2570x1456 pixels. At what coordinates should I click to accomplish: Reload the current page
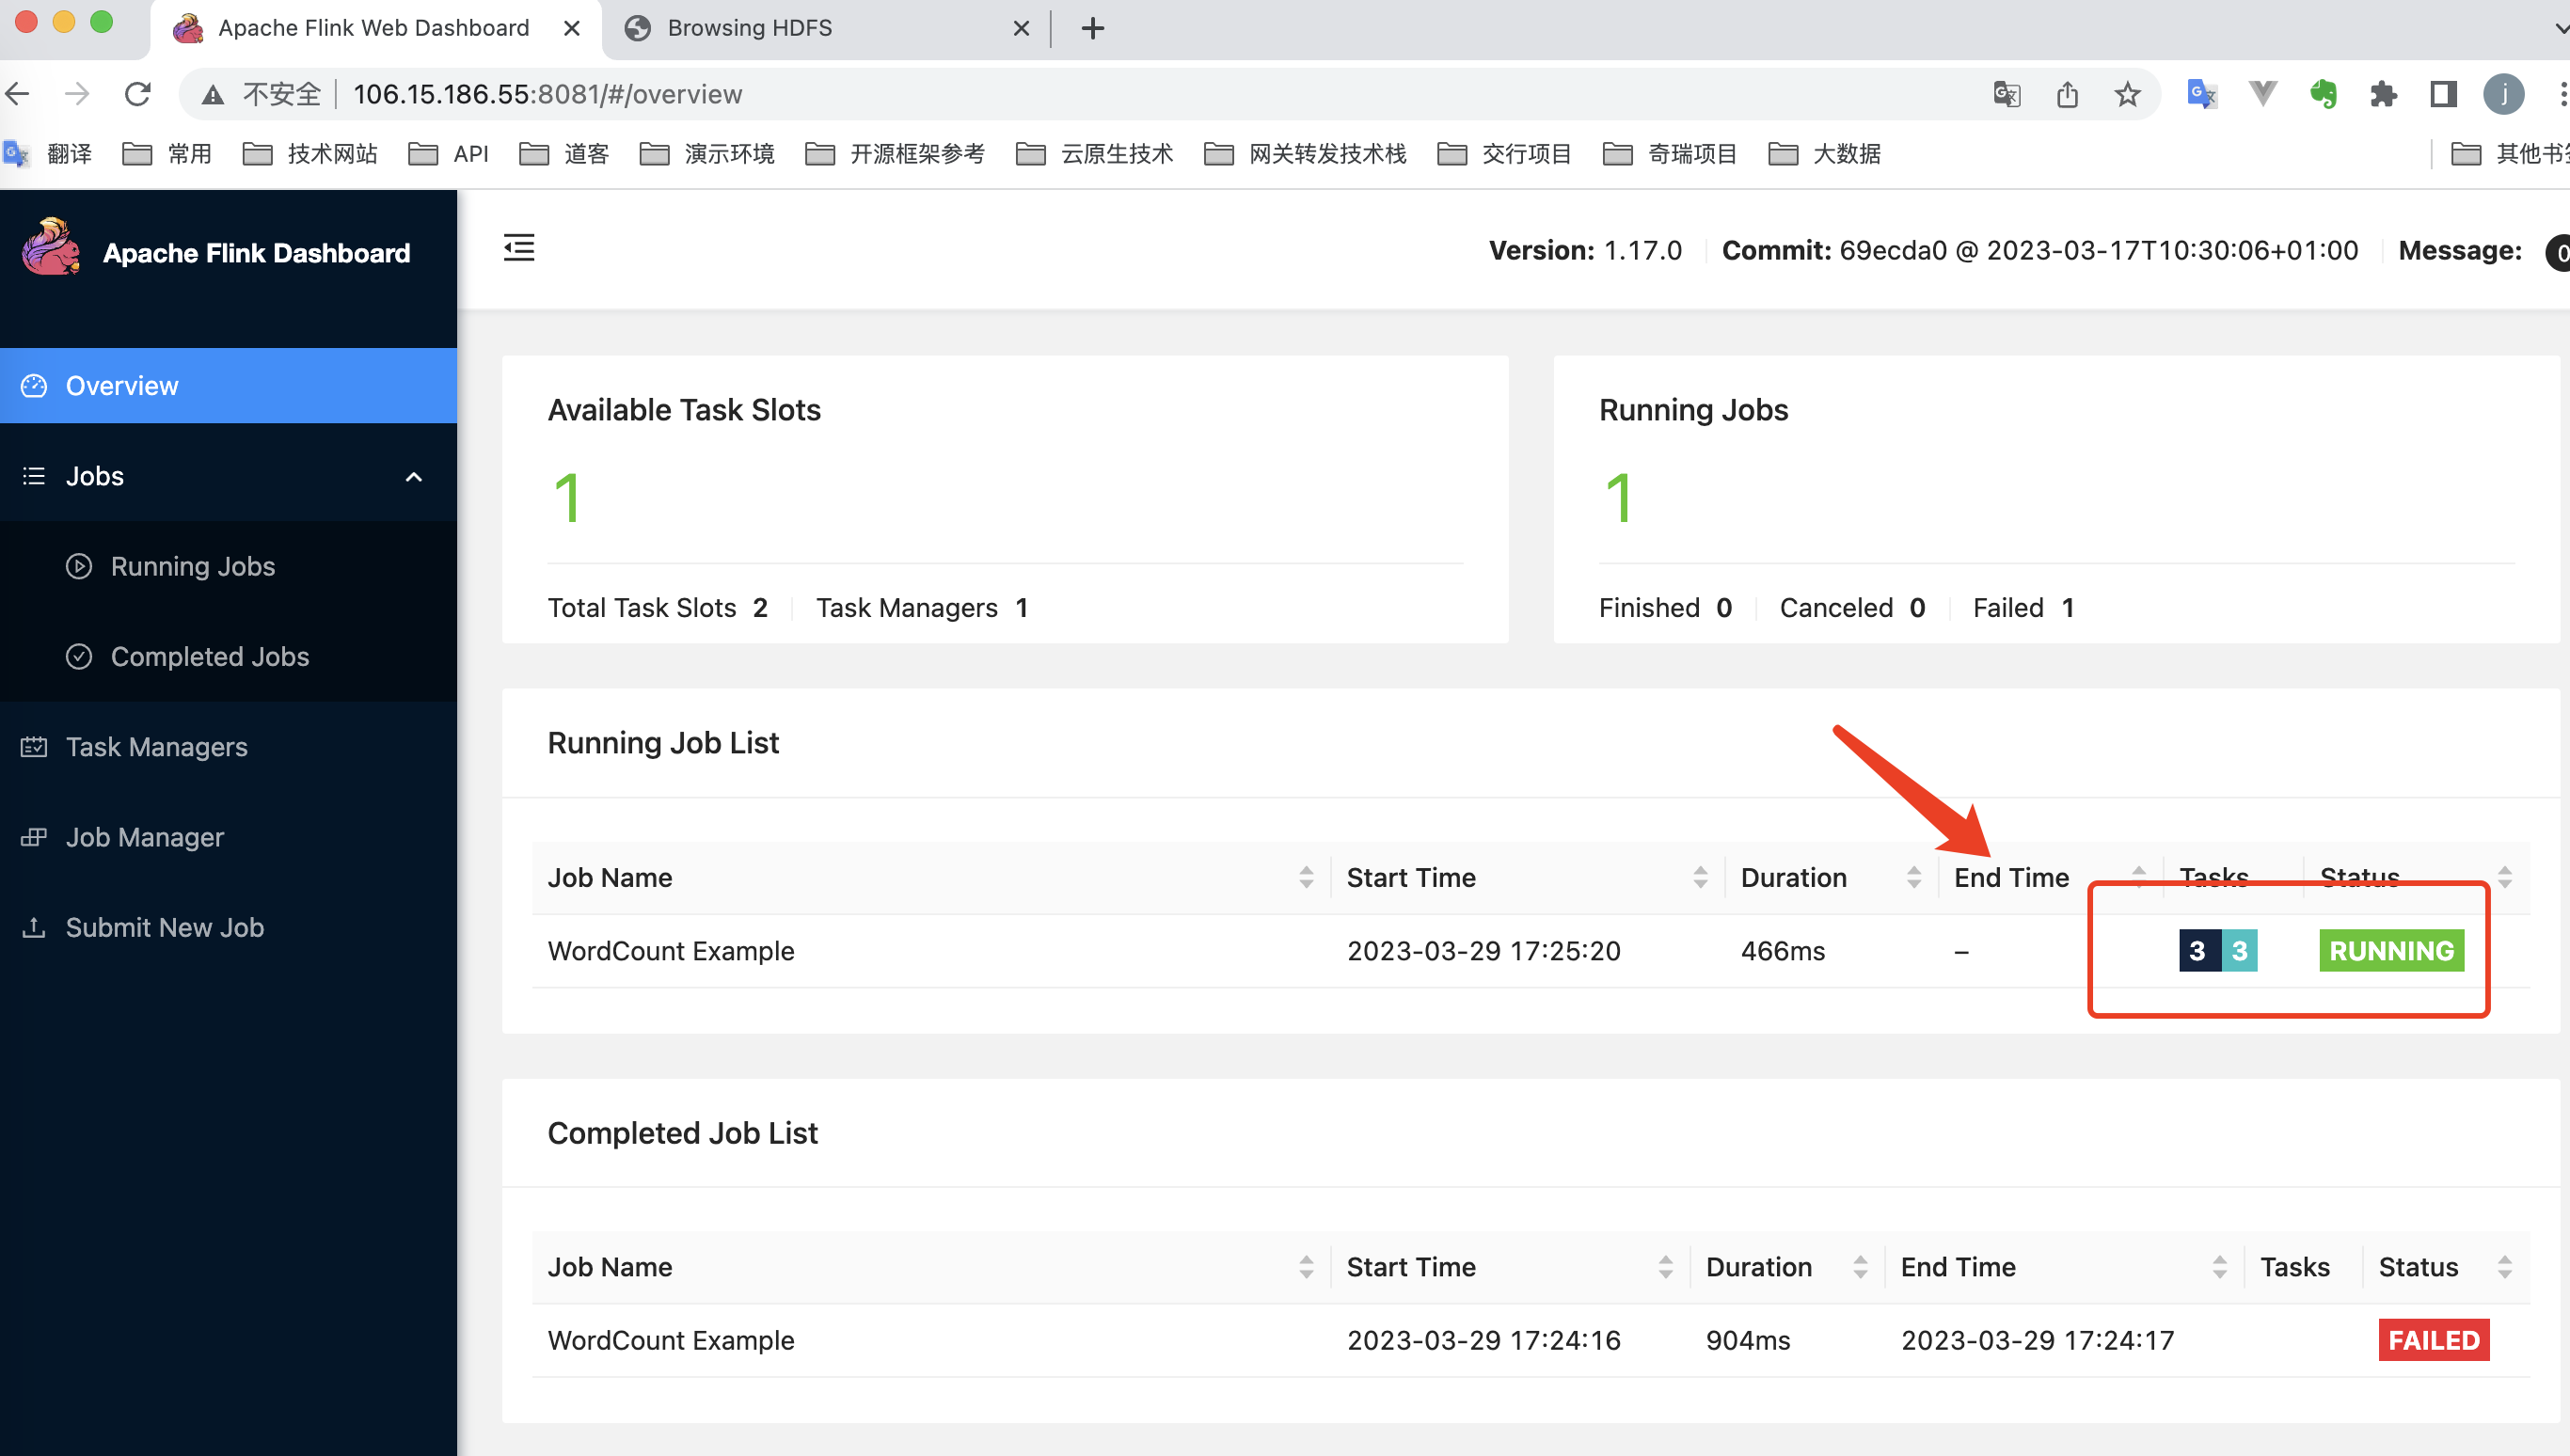tap(137, 94)
